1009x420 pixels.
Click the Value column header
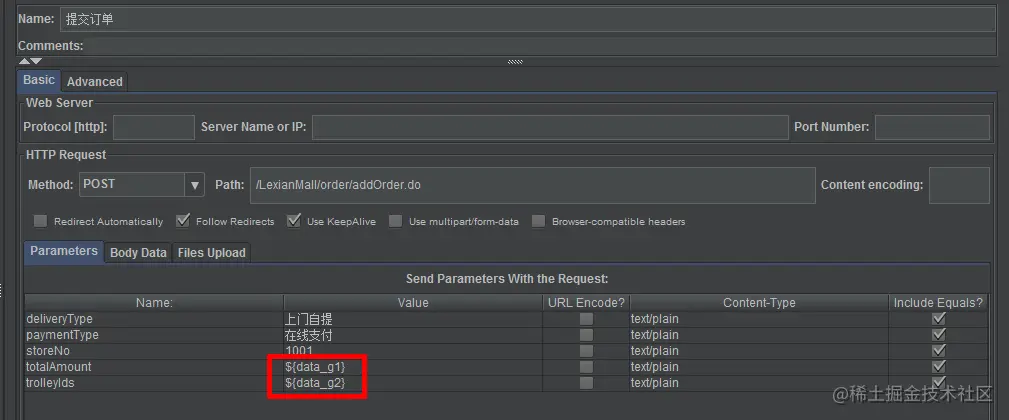click(x=413, y=303)
